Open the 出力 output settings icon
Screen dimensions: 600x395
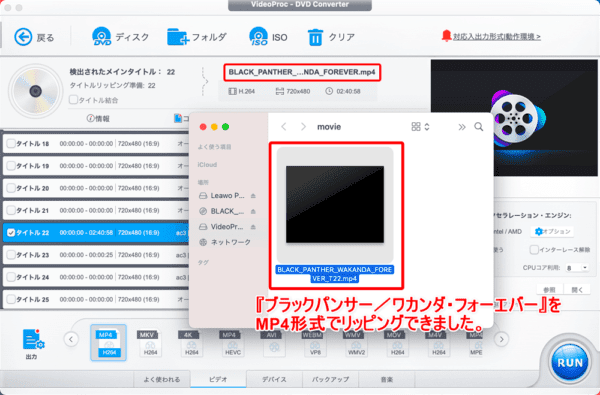tap(33, 339)
